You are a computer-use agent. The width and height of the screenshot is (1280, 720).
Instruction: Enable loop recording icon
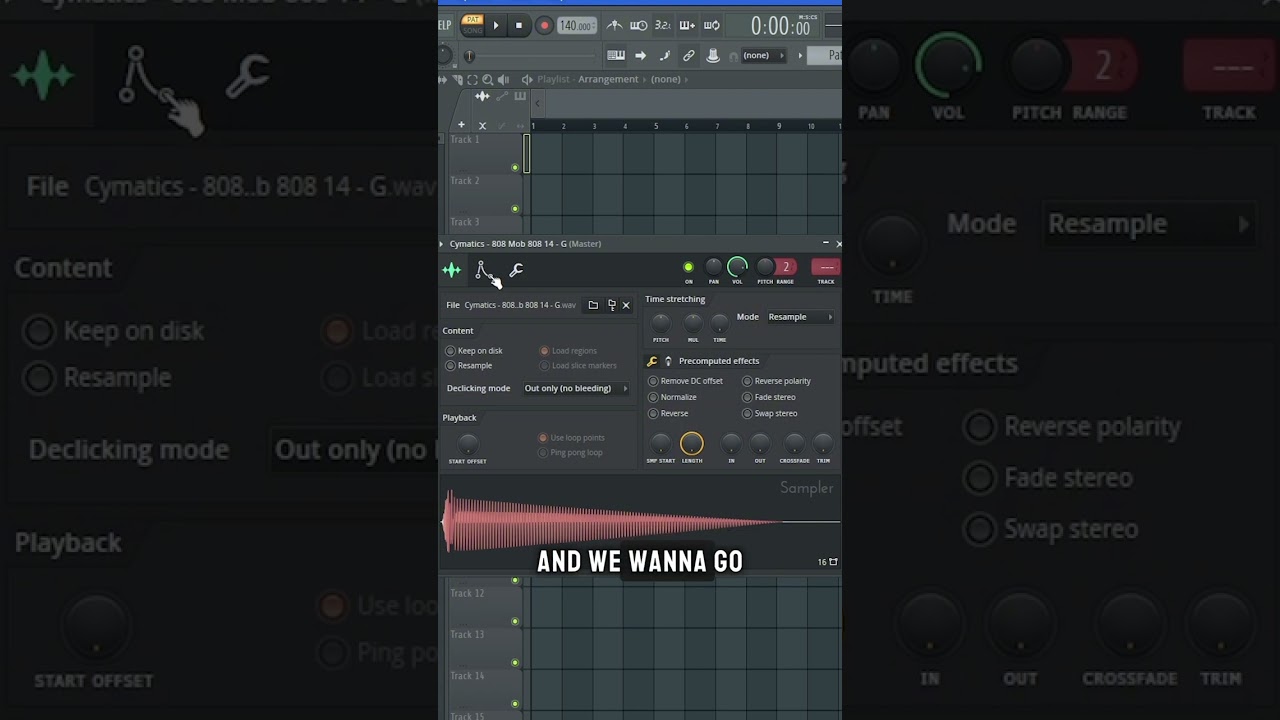[711, 25]
